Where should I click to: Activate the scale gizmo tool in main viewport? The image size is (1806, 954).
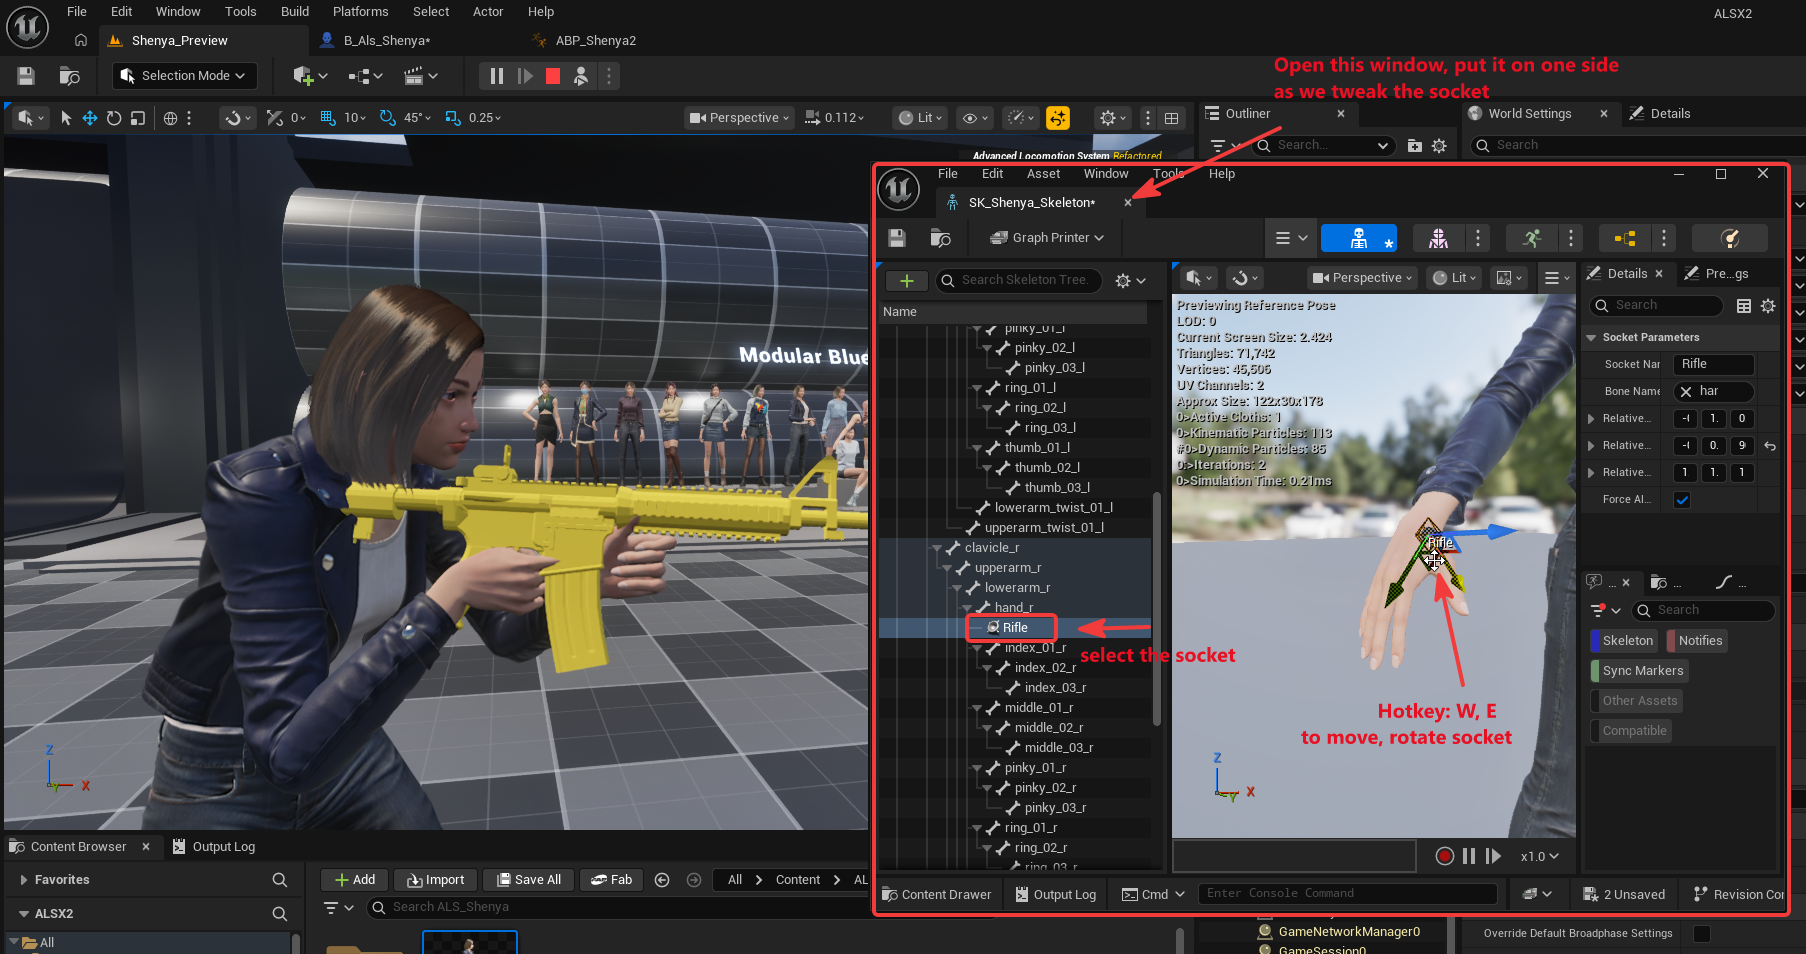tap(138, 118)
